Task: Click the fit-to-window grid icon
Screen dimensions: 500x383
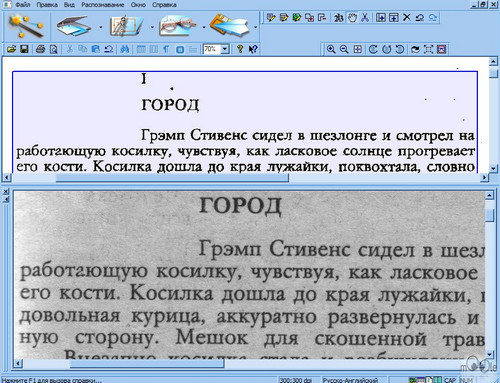Action: tap(357, 49)
